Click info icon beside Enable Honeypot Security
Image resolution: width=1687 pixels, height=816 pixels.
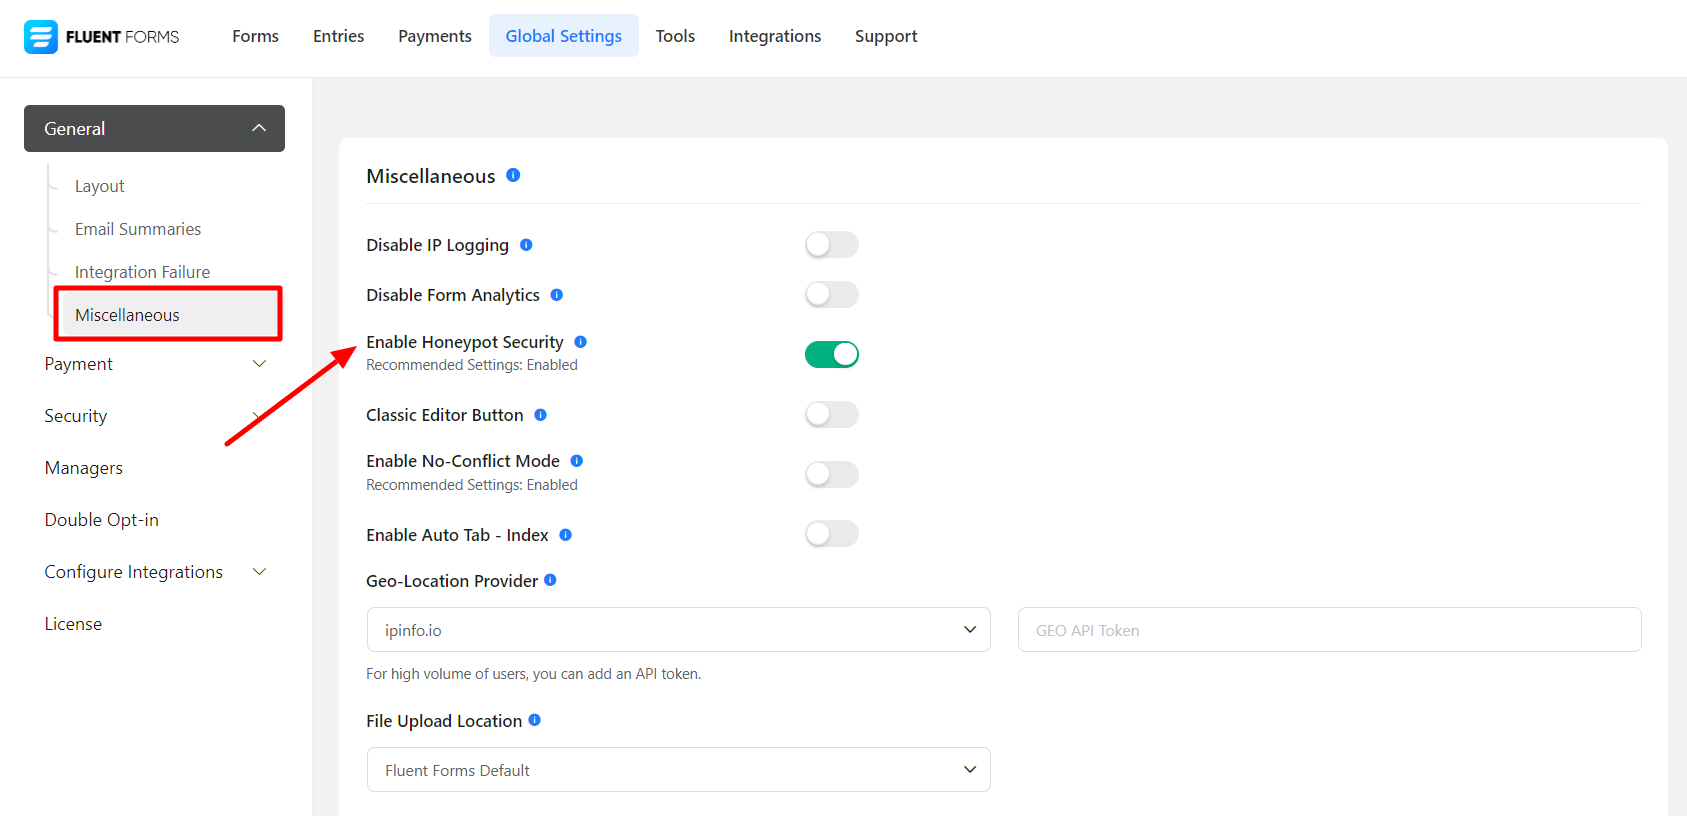580,342
